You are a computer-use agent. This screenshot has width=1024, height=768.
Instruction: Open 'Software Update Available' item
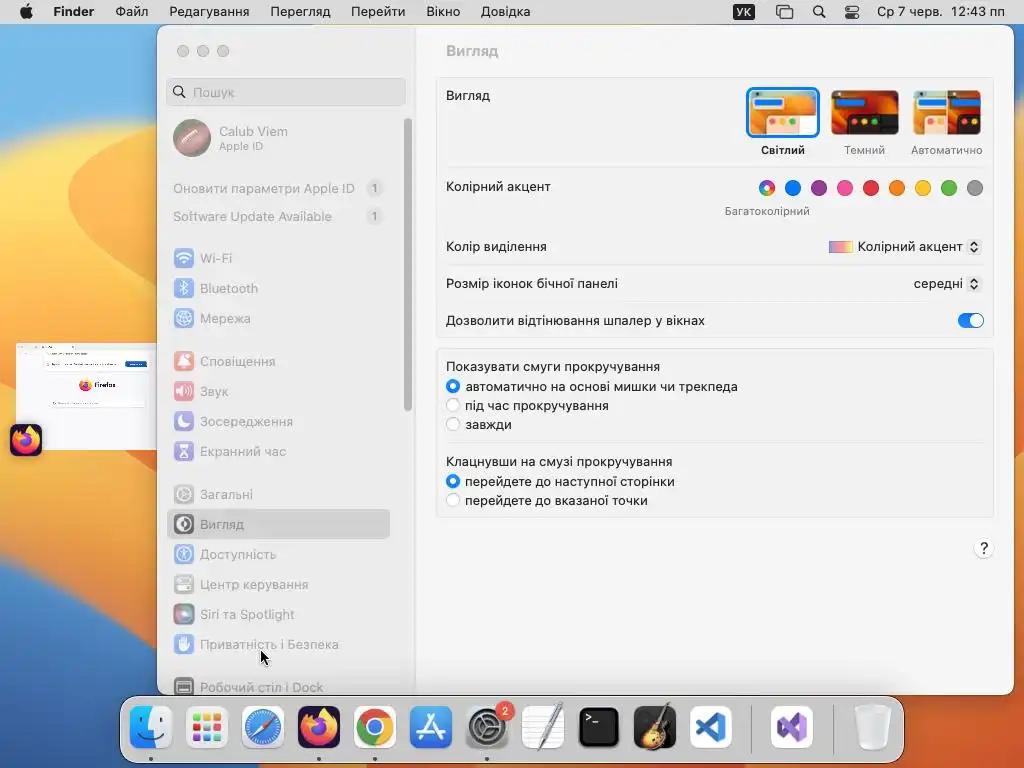pos(279,216)
